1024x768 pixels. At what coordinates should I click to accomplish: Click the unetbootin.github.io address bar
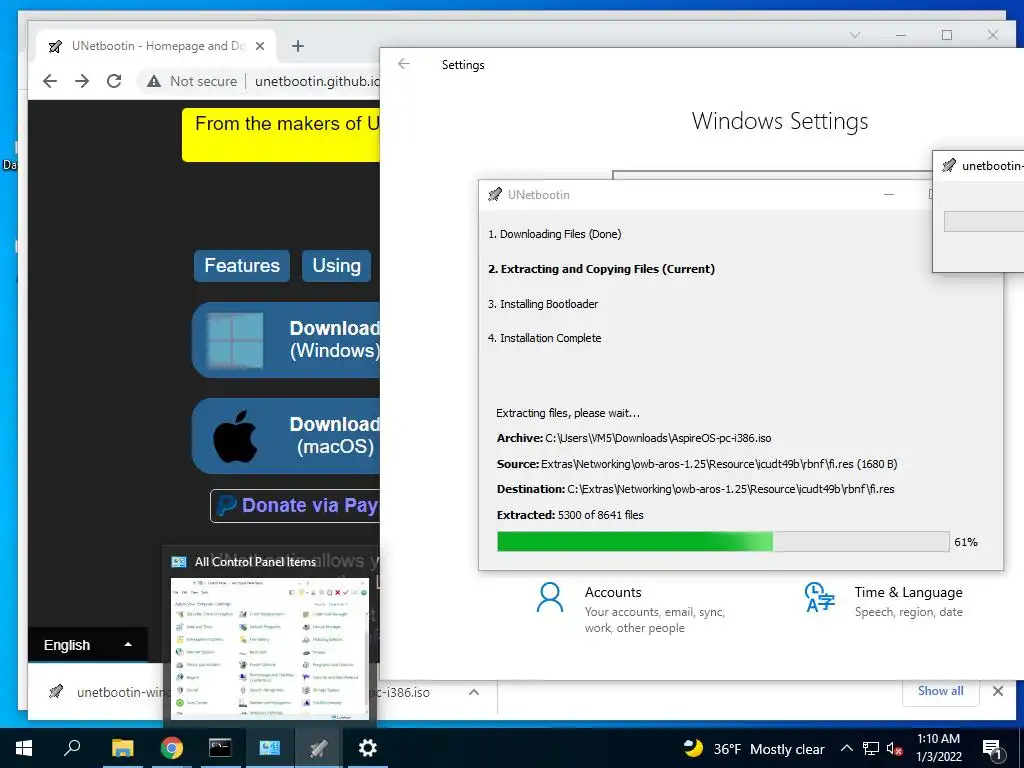[317, 81]
